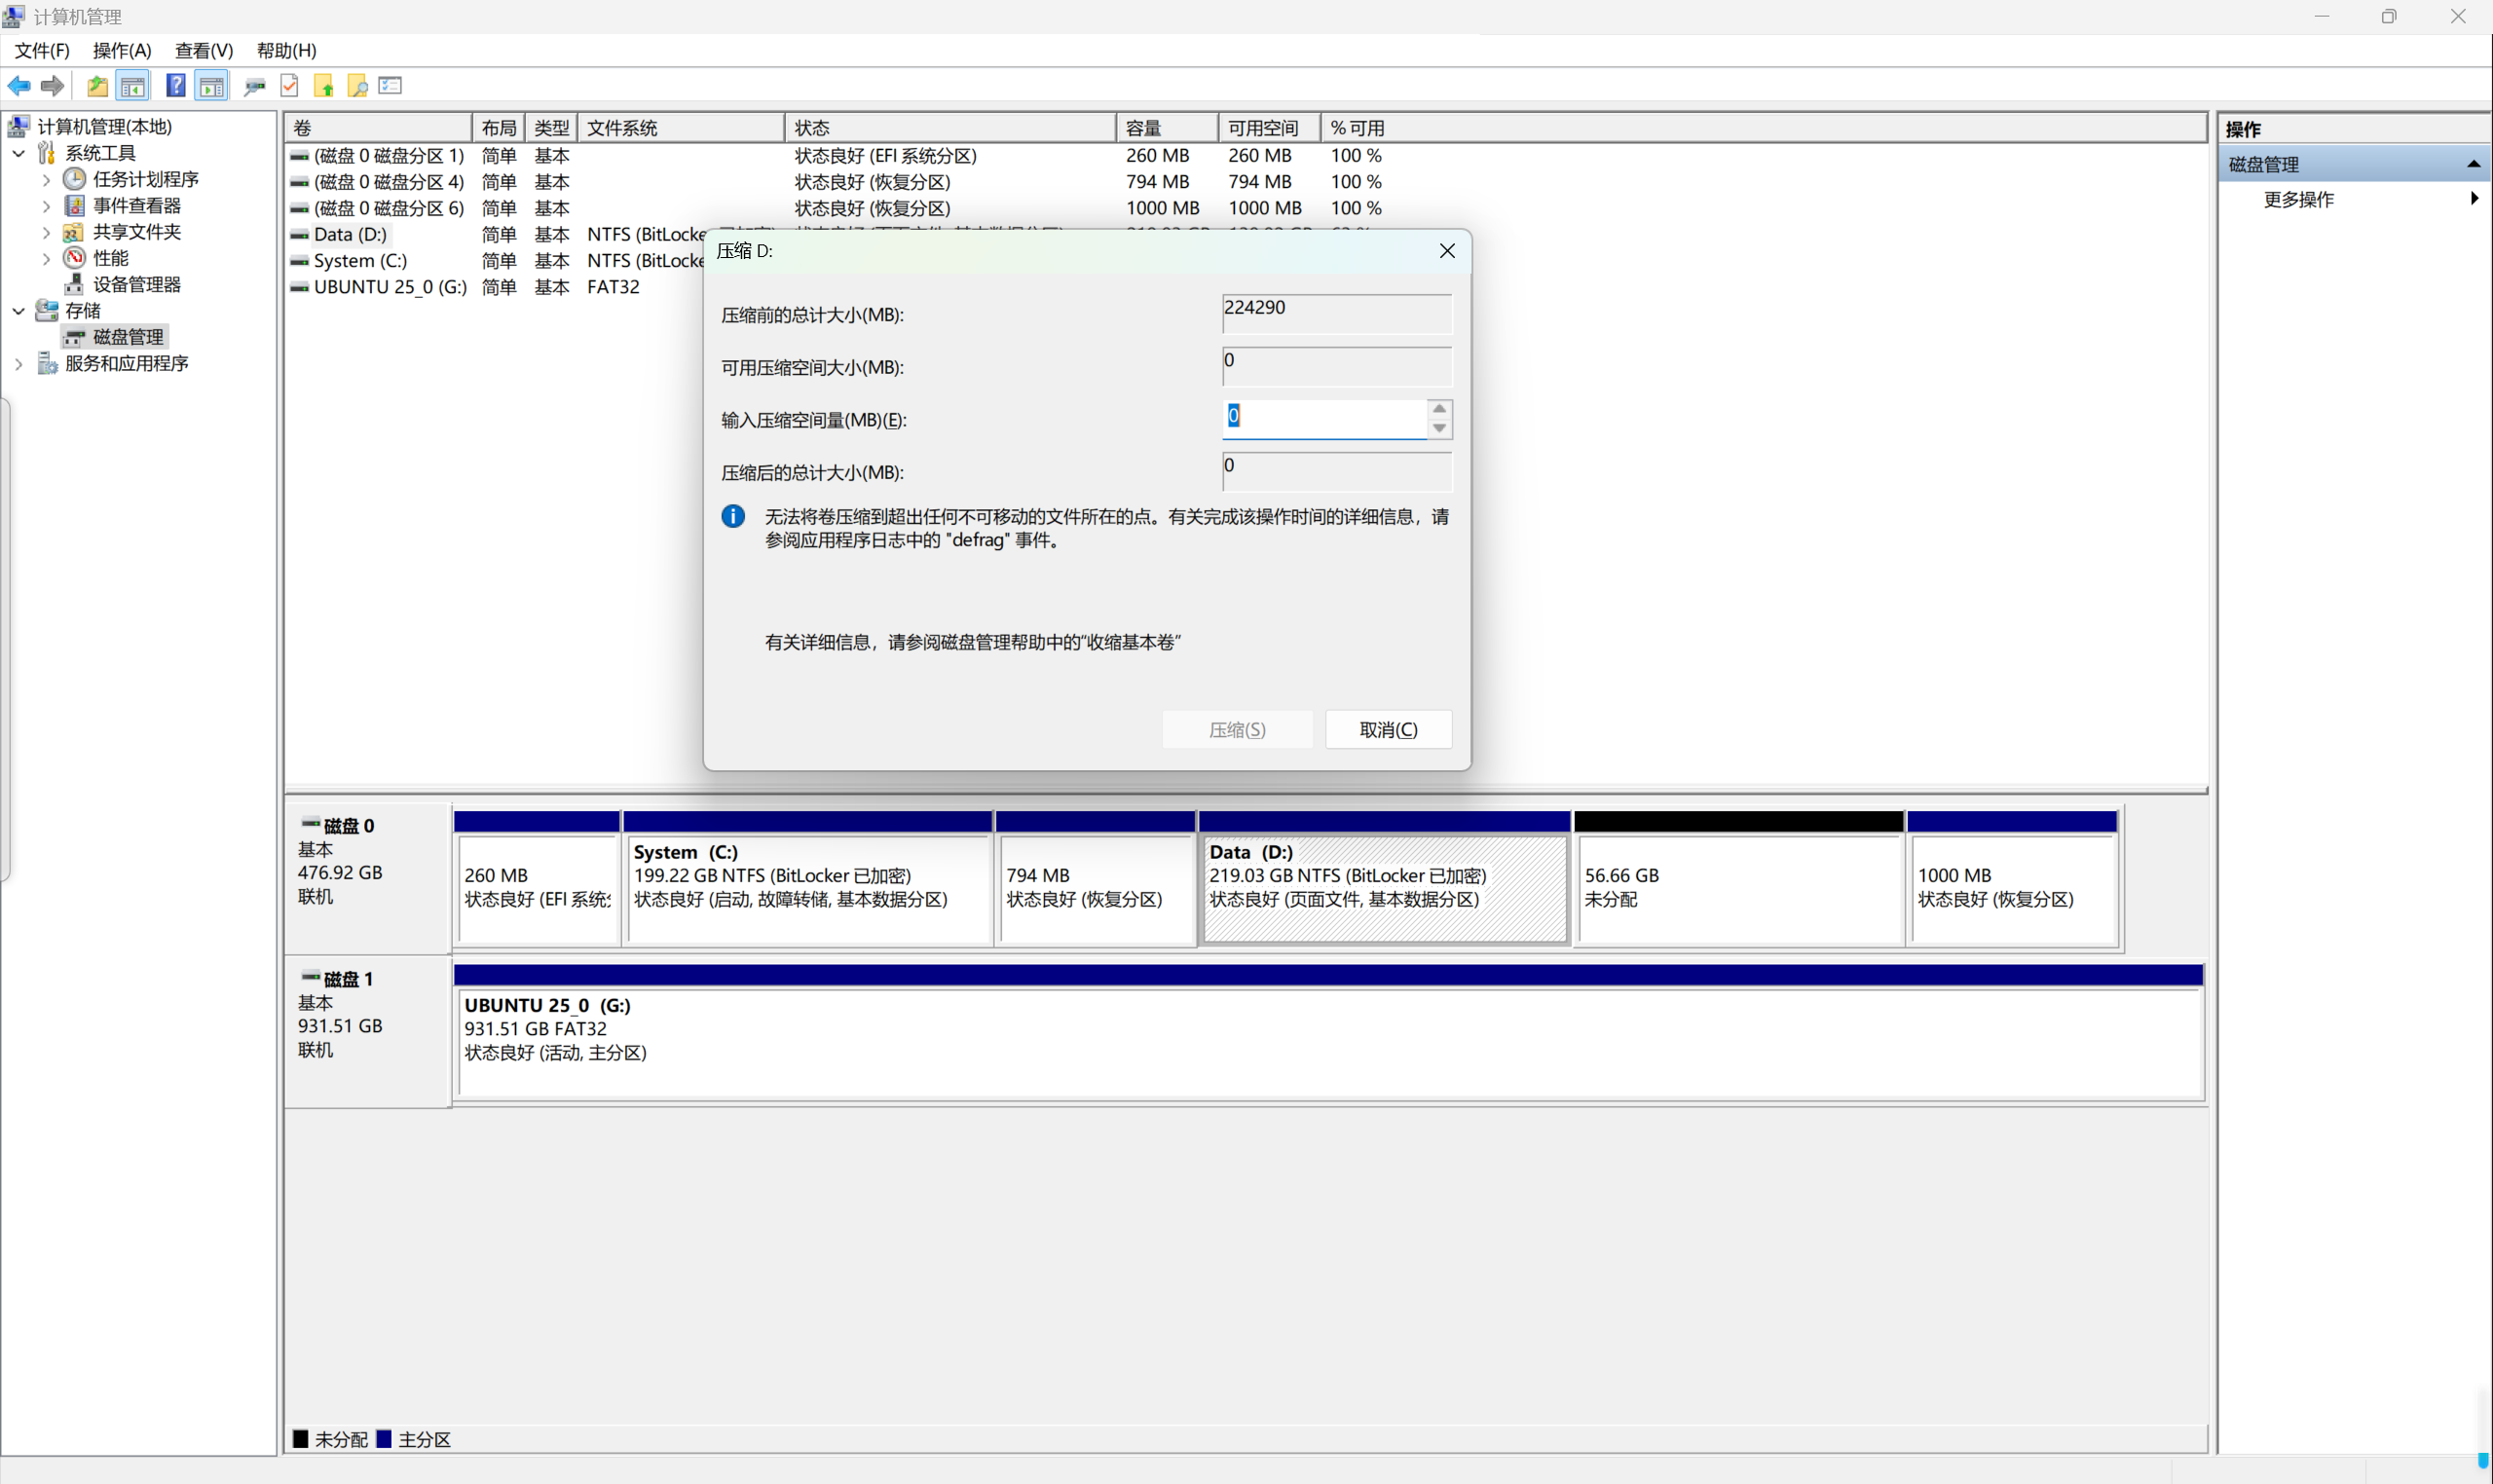Toggle the Show/Hide Action Pane icon
Image resolution: width=2493 pixels, height=1484 pixels.
tap(211, 86)
